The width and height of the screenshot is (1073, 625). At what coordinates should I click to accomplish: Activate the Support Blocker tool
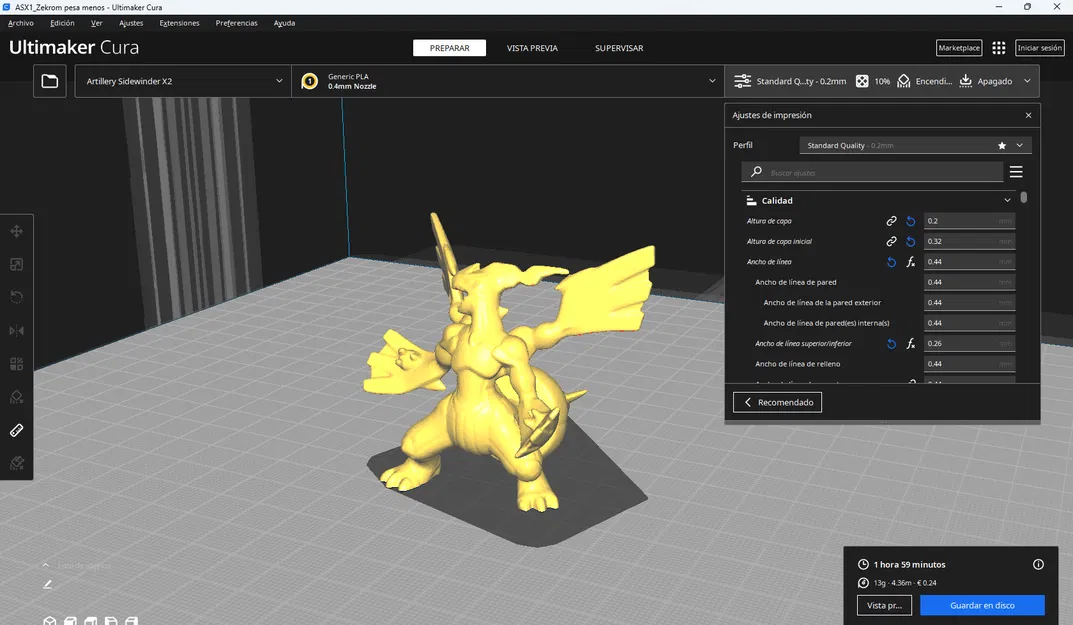[x=16, y=396]
